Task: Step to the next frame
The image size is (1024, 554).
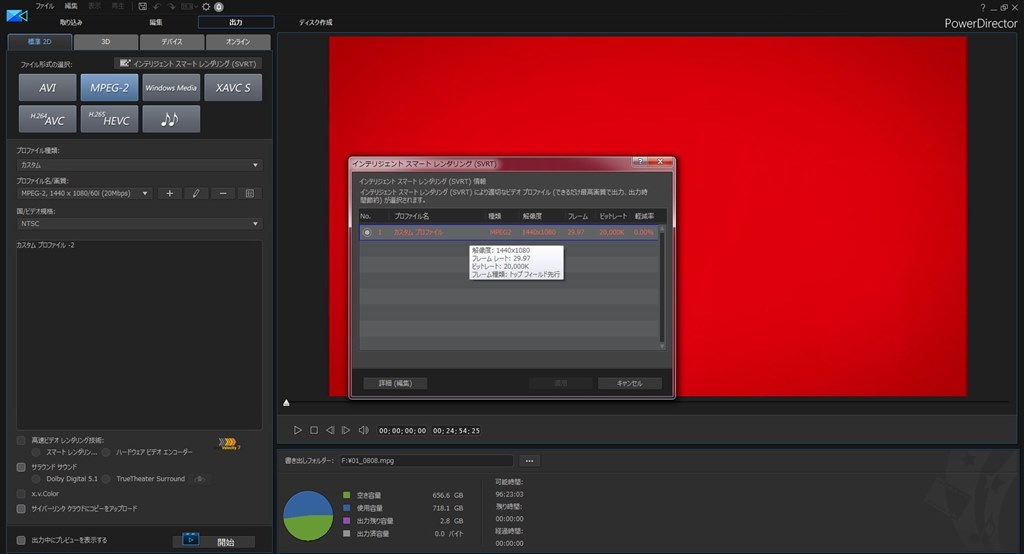Action: coord(346,430)
